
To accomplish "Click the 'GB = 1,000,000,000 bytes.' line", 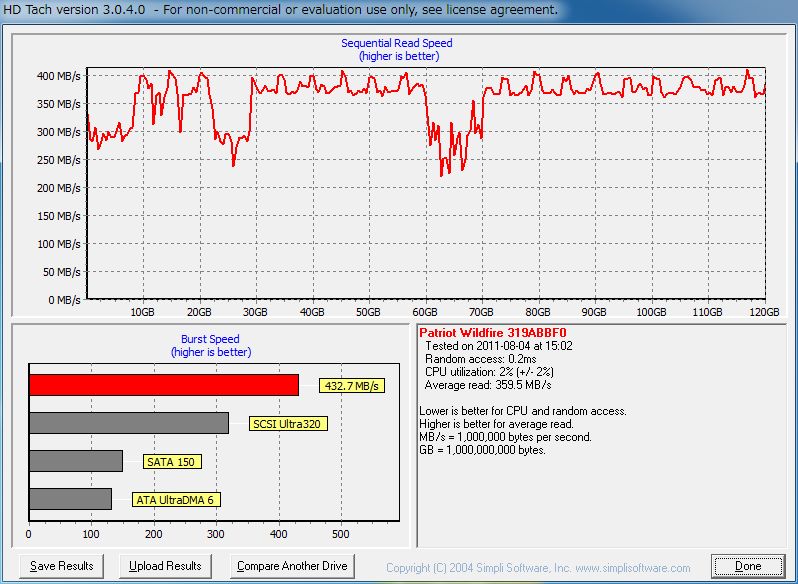I will pyautogui.click(x=482, y=450).
